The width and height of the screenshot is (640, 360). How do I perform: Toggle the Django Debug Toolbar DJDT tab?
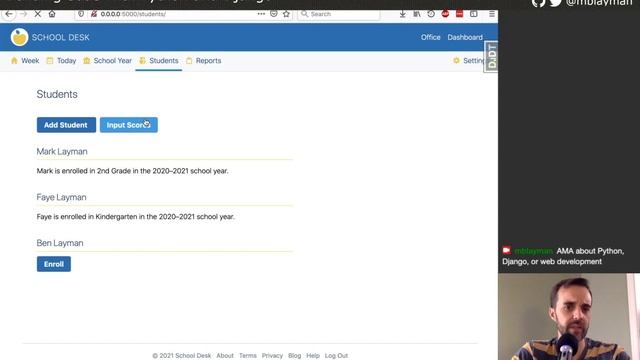point(491,56)
